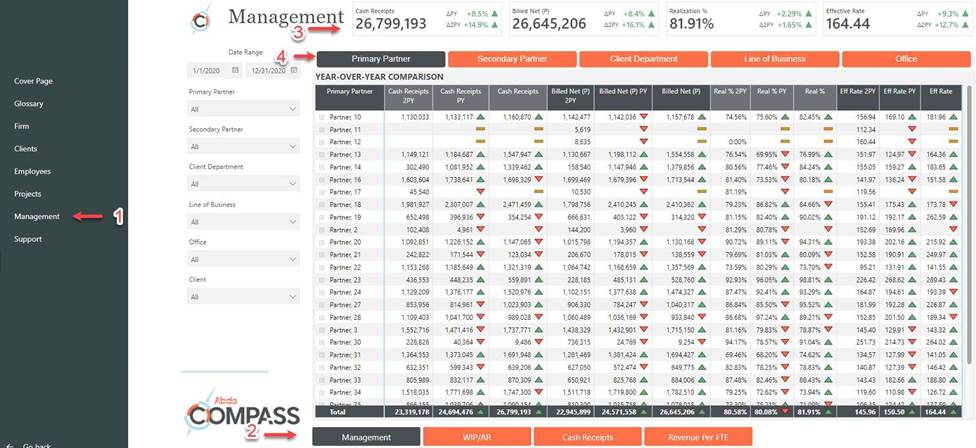Open the start date calendar picker icon
Image resolution: width=976 pixels, height=448 pixels.
tap(235, 70)
